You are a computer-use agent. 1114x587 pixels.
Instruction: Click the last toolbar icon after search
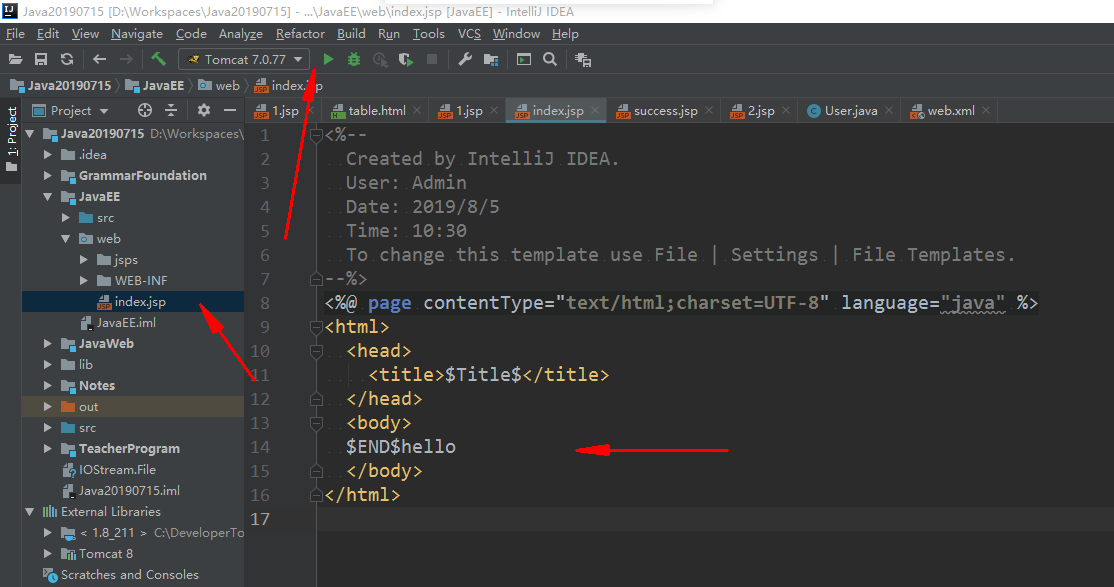click(x=583, y=60)
